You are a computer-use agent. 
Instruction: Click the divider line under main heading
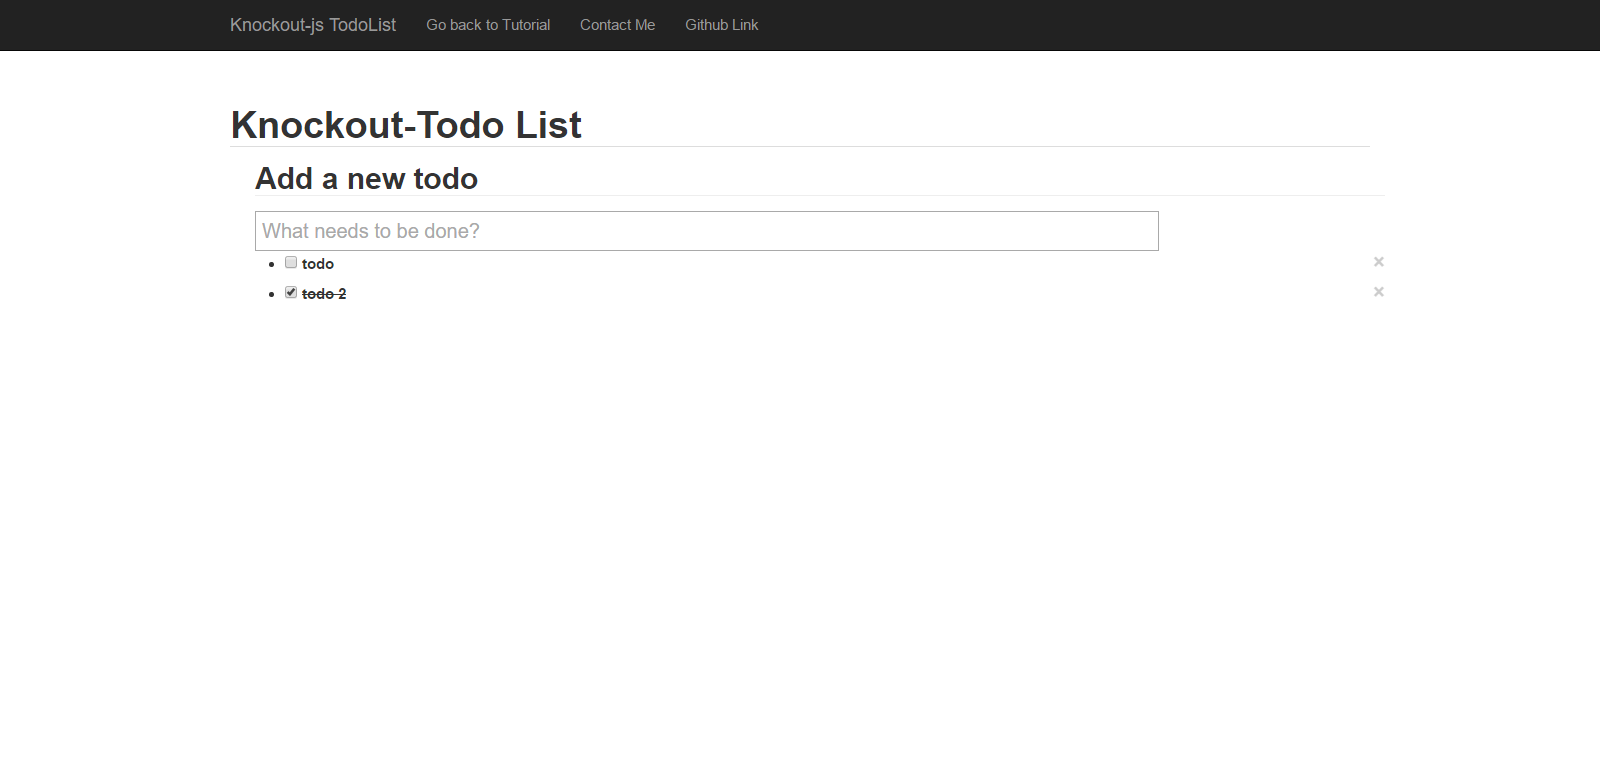pyautogui.click(x=800, y=146)
